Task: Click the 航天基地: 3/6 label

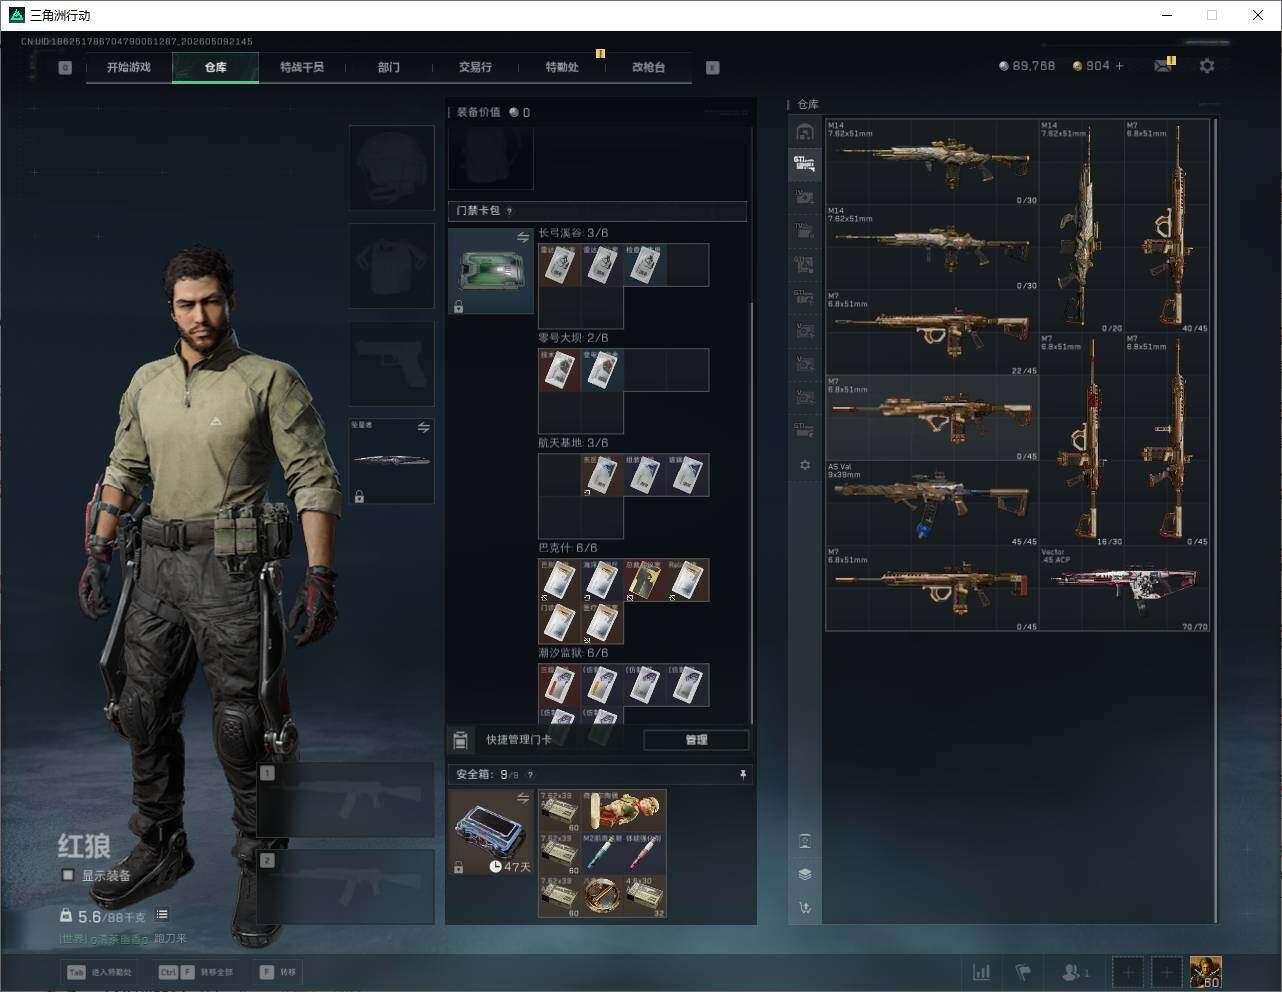Action: coord(573,443)
